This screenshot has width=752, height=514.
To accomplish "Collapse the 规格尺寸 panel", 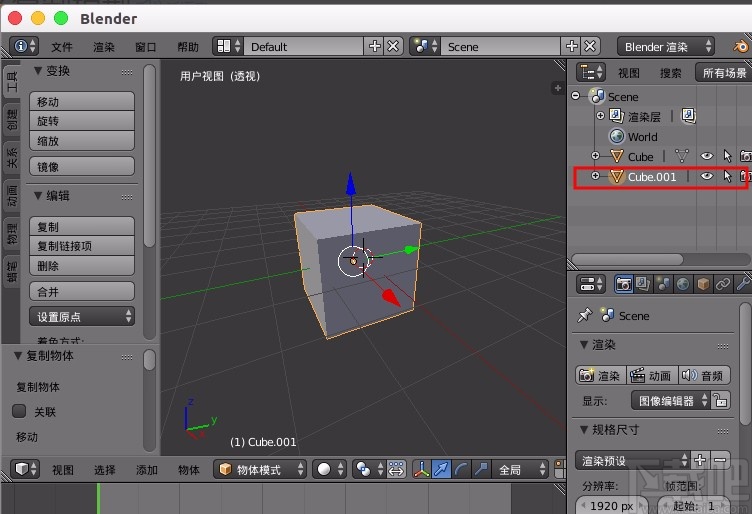I will [584, 429].
